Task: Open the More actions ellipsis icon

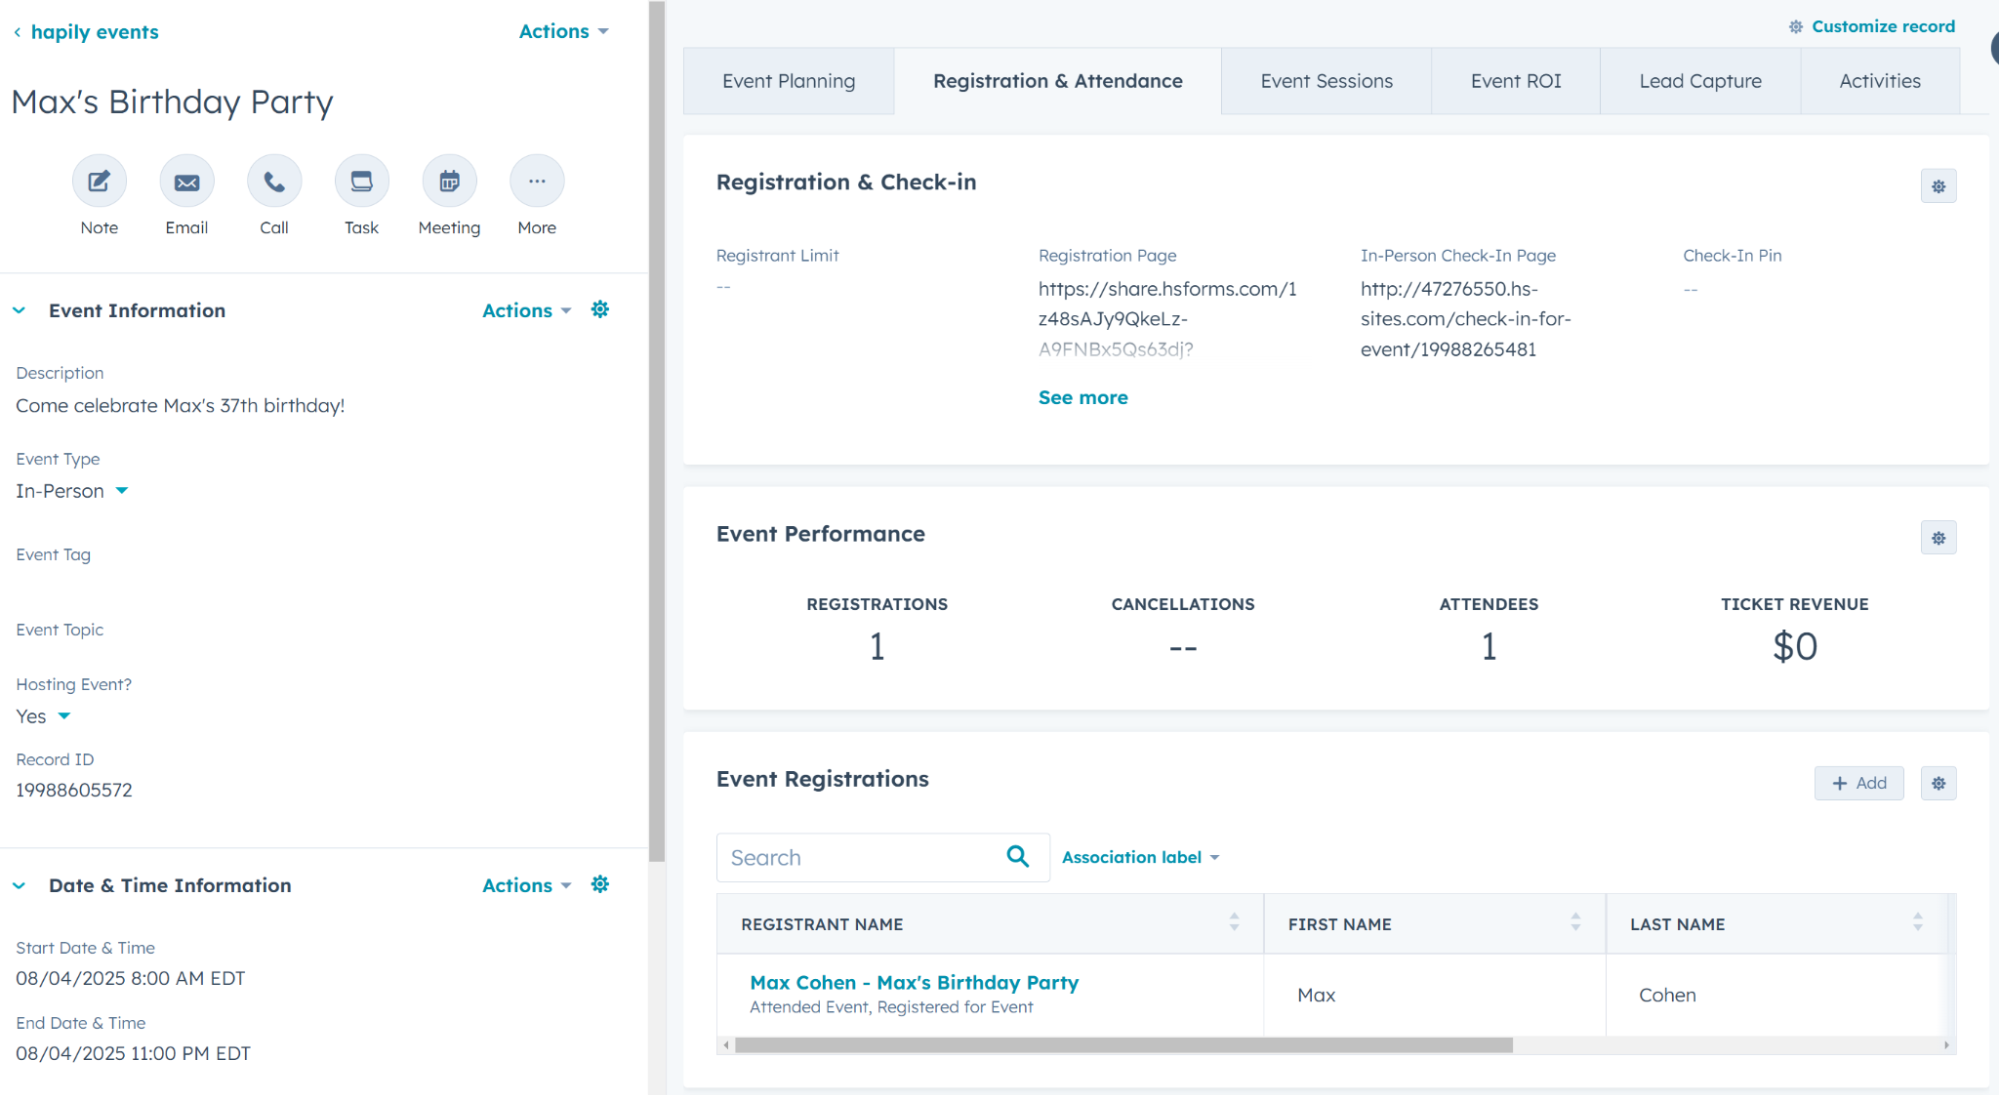Action: [x=537, y=182]
